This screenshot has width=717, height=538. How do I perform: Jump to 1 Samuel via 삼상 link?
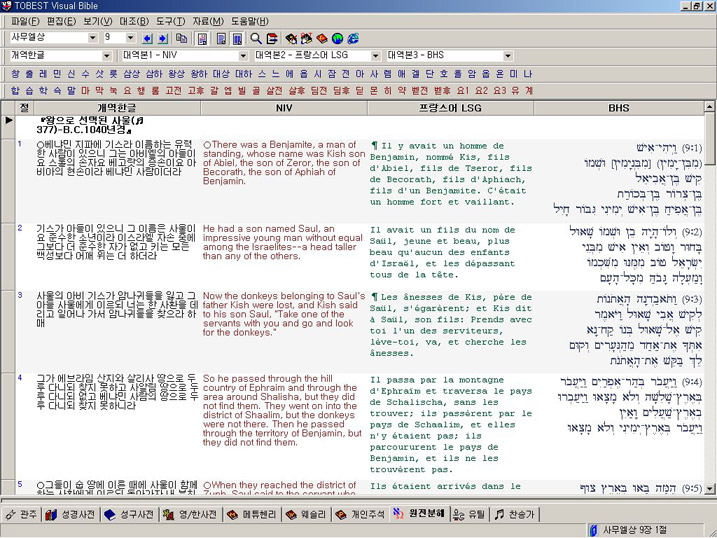tap(131, 74)
